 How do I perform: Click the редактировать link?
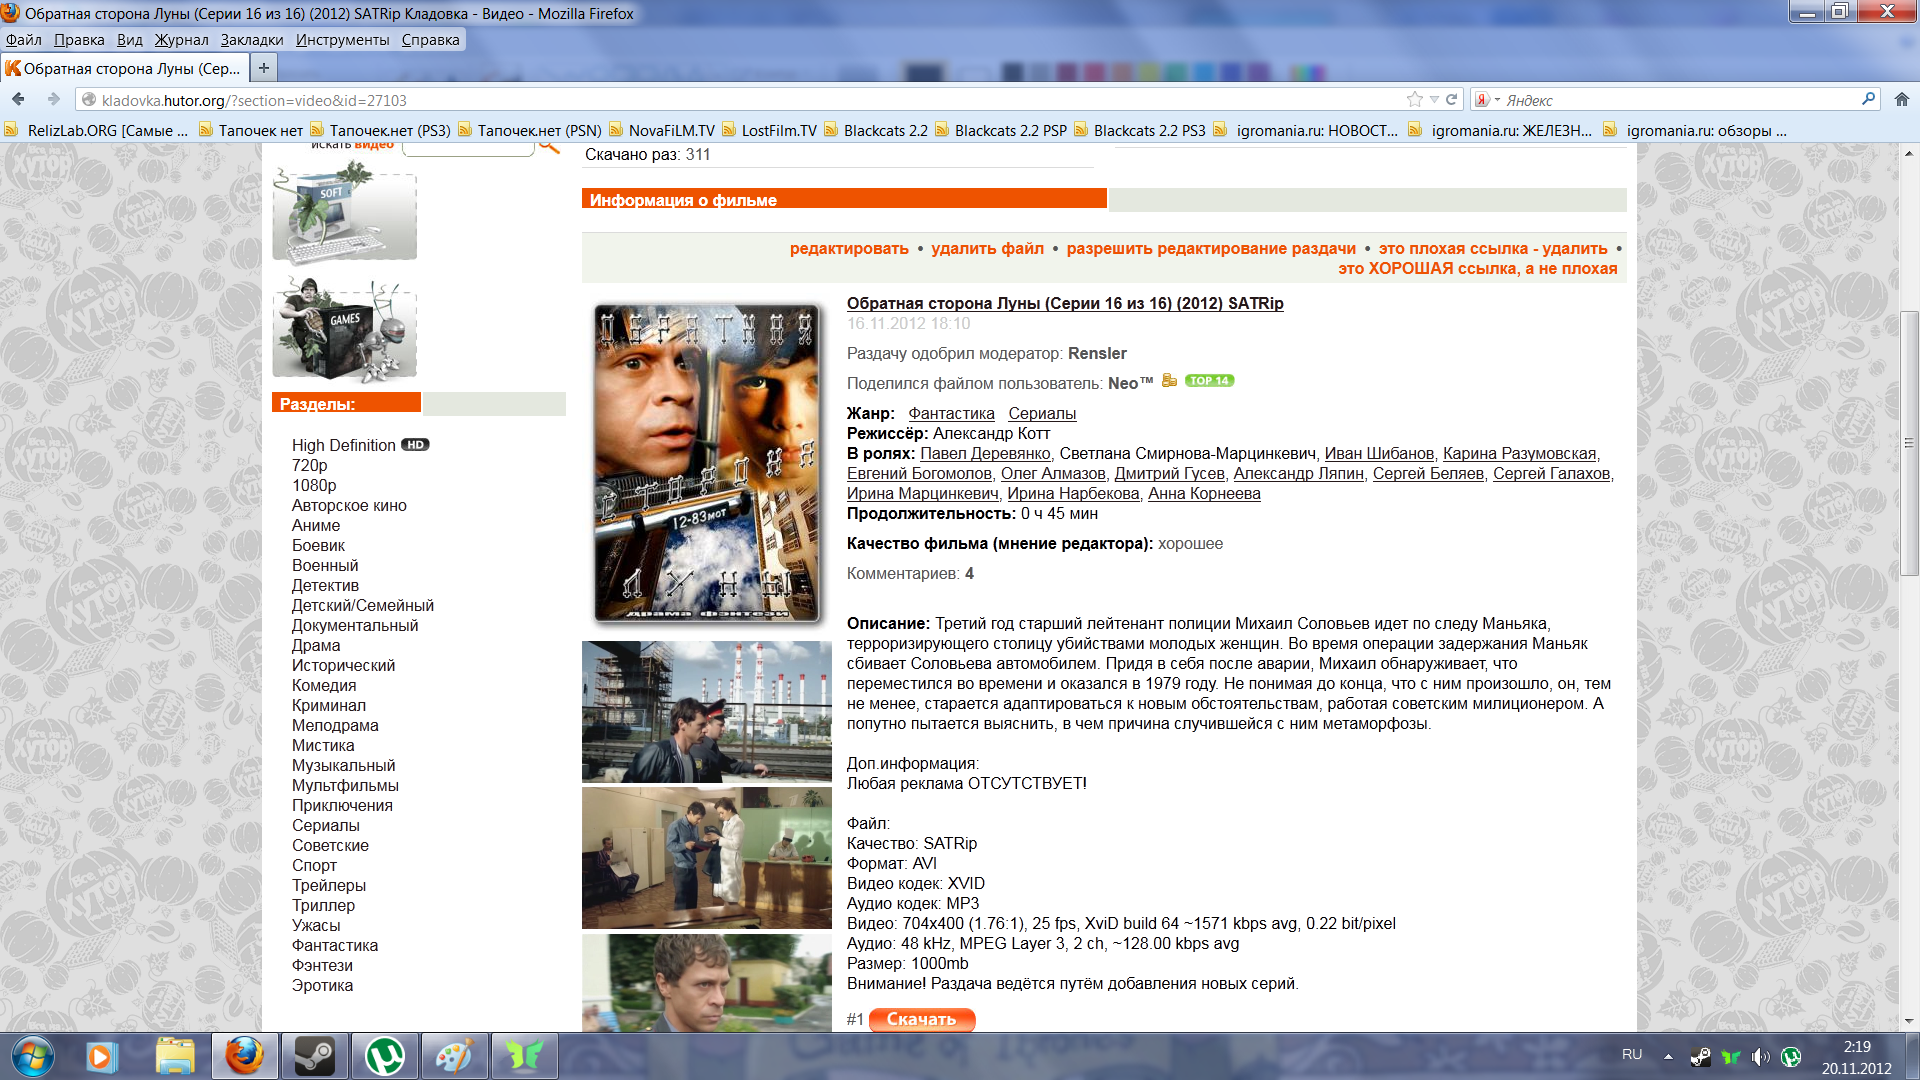(848, 248)
